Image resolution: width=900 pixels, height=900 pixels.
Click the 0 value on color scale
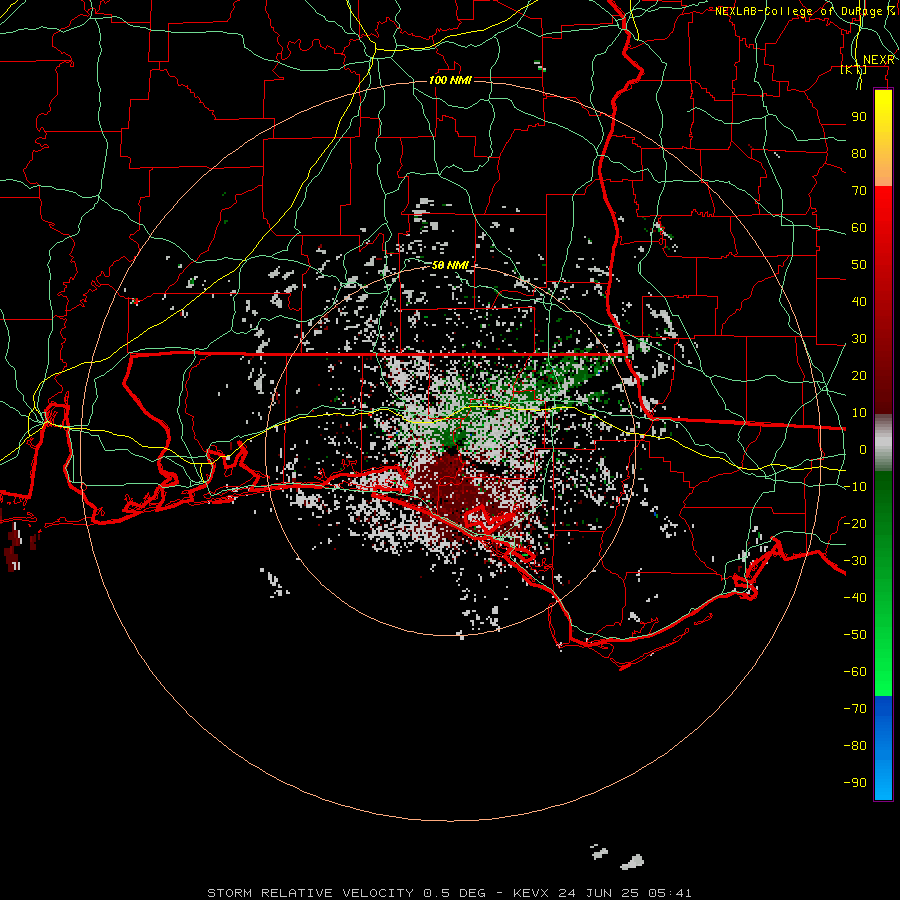tap(863, 449)
